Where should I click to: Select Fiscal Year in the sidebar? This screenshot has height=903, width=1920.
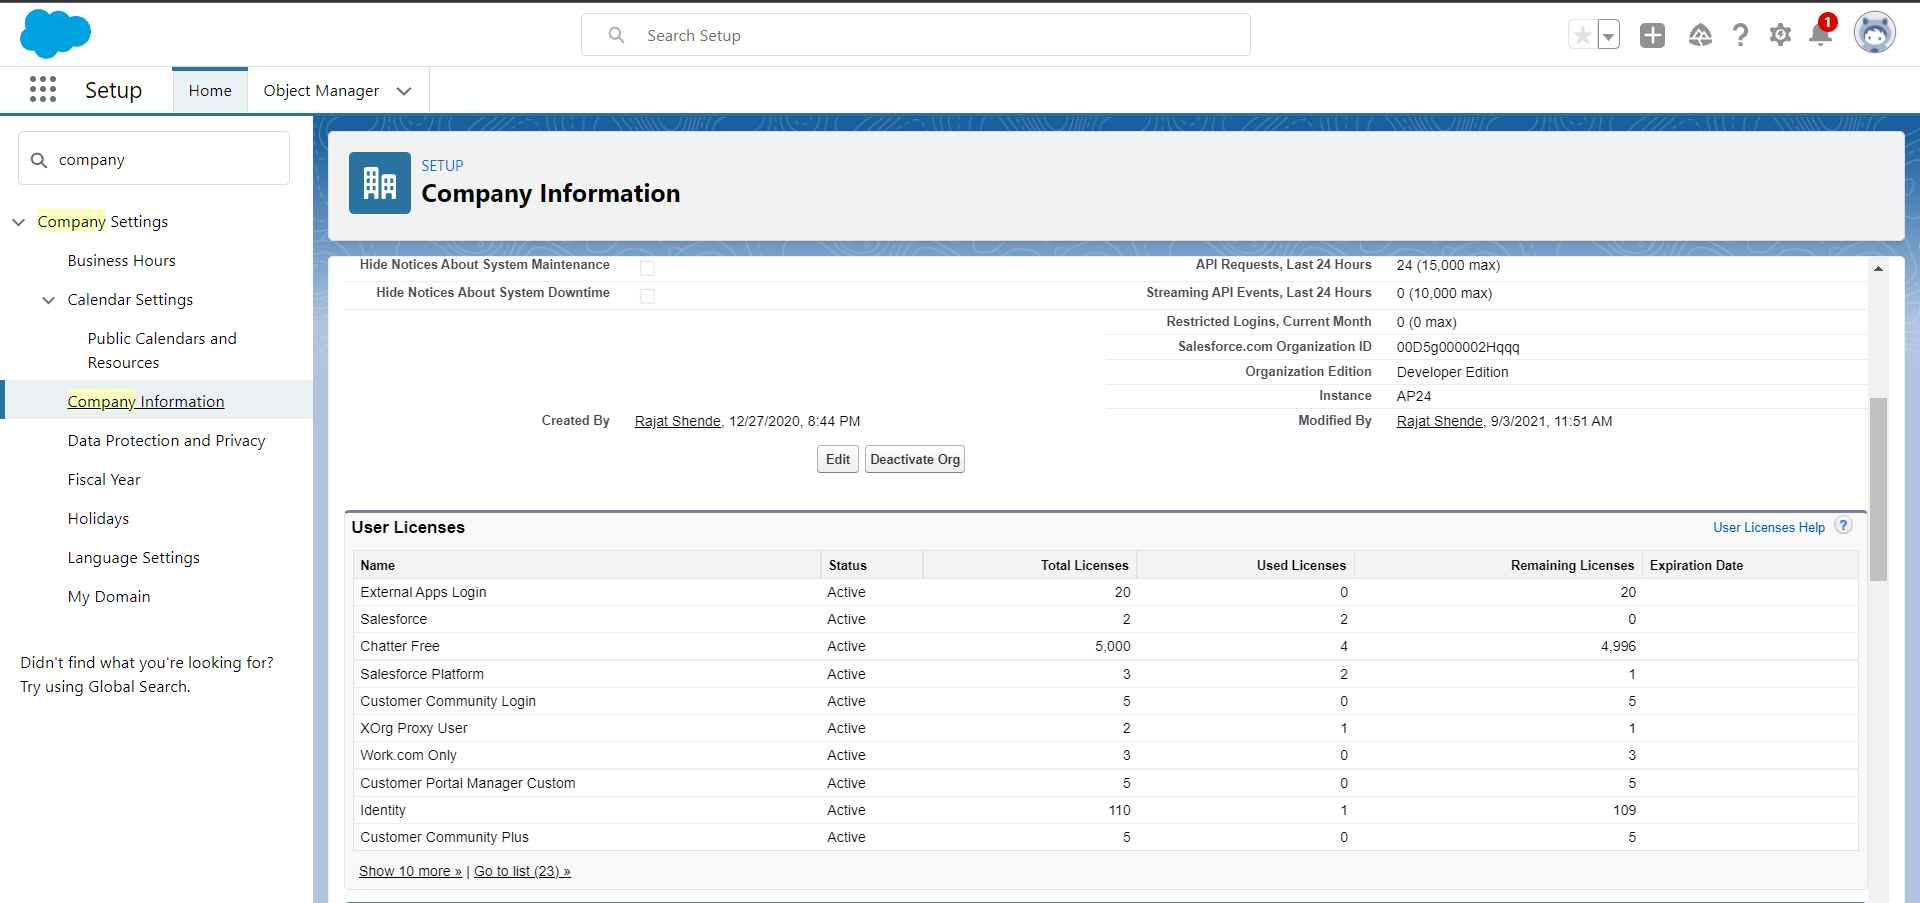[104, 480]
